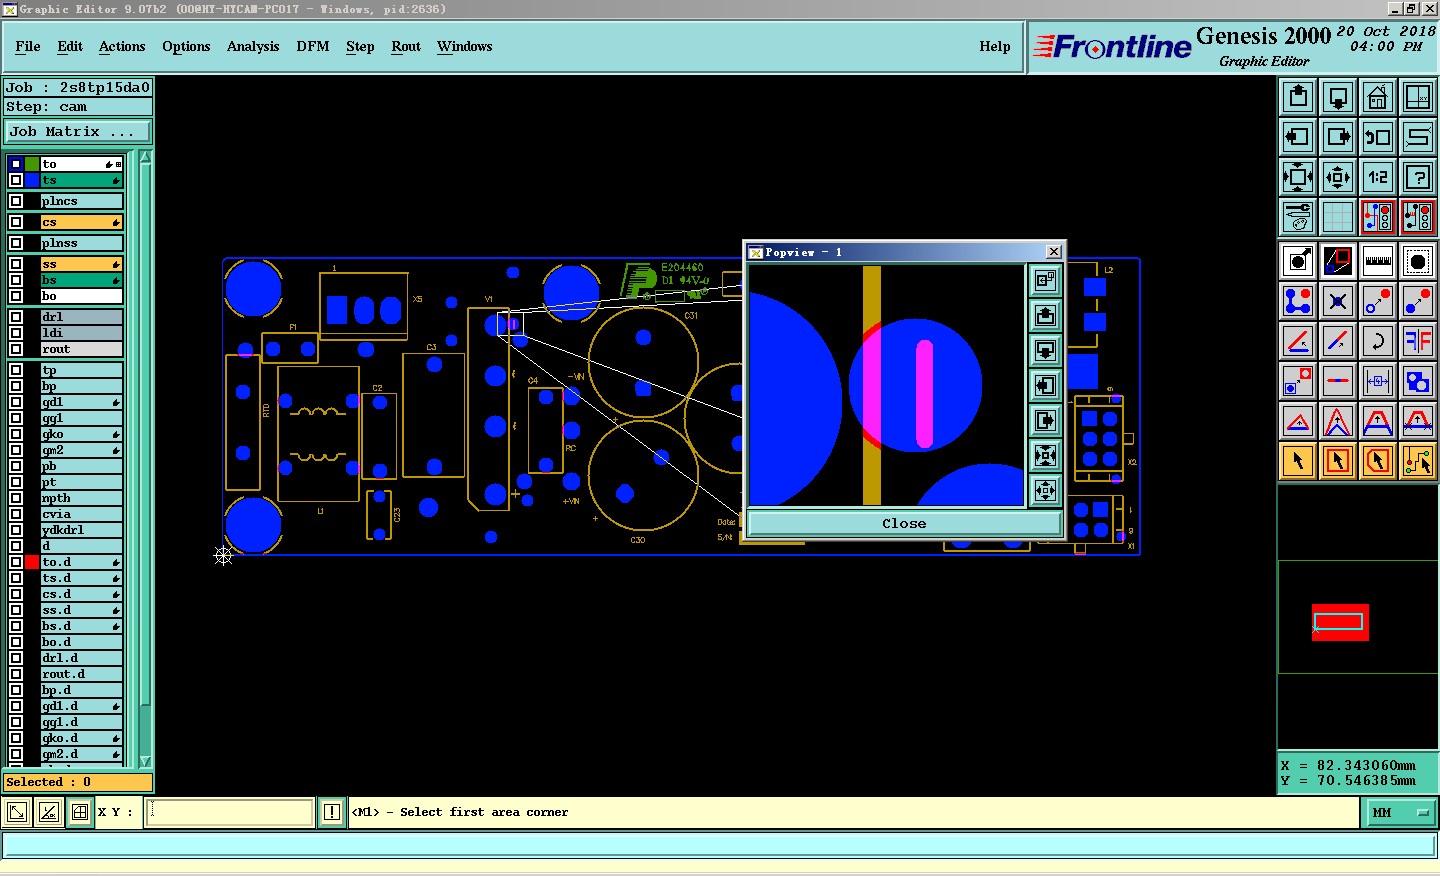
Task: Select the ruler measure tool
Action: point(1378,261)
